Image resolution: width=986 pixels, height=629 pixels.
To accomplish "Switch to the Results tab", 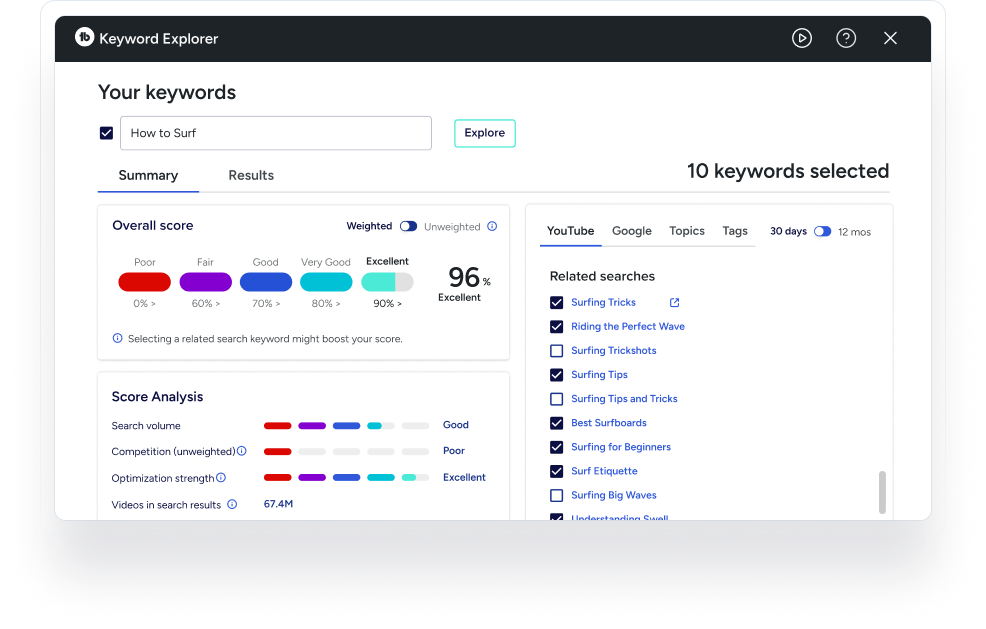I will [x=251, y=175].
